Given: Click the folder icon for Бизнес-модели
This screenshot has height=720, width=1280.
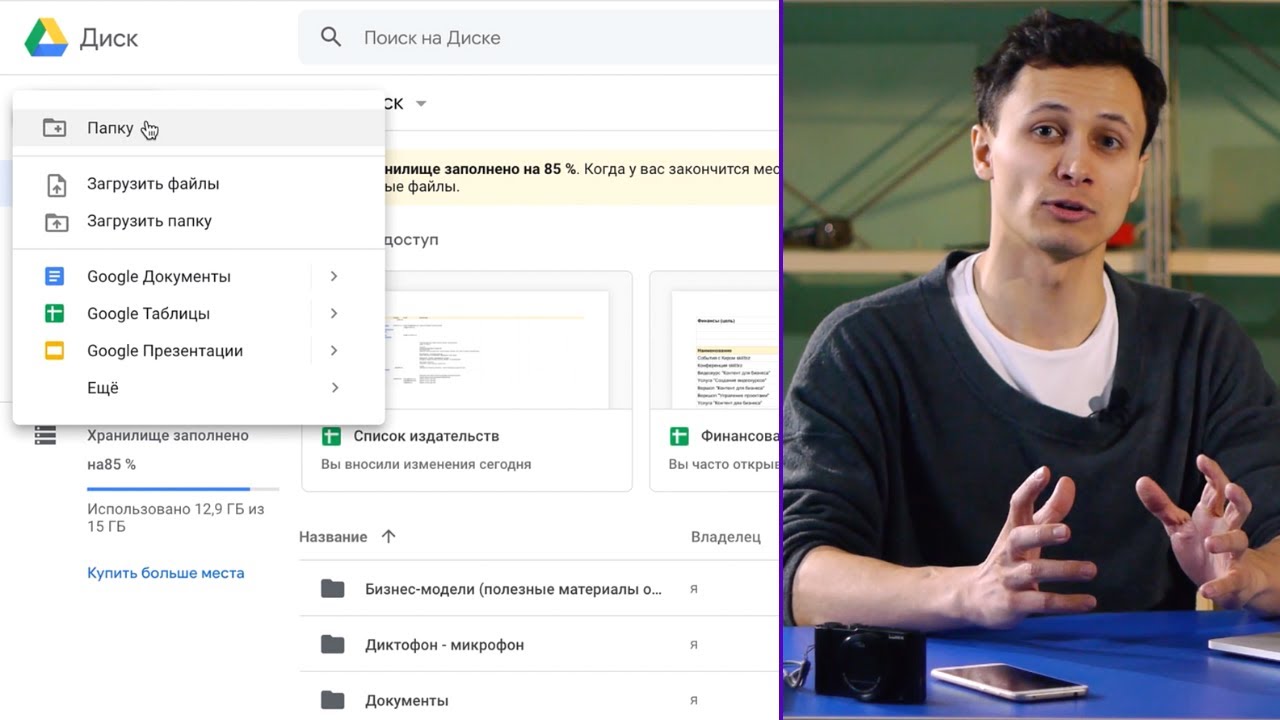Looking at the screenshot, I should pyautogui.click(x=333, y=589).
